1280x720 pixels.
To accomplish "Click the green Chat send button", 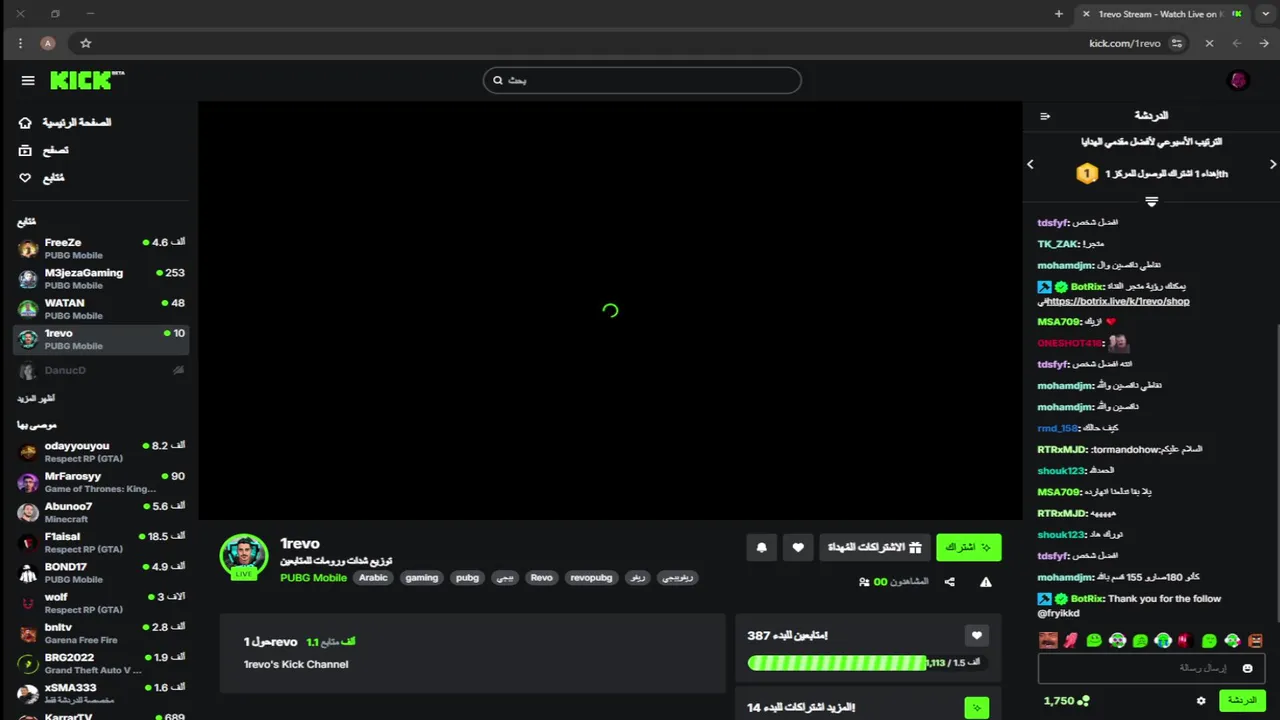I will [x=1242, y=701].
